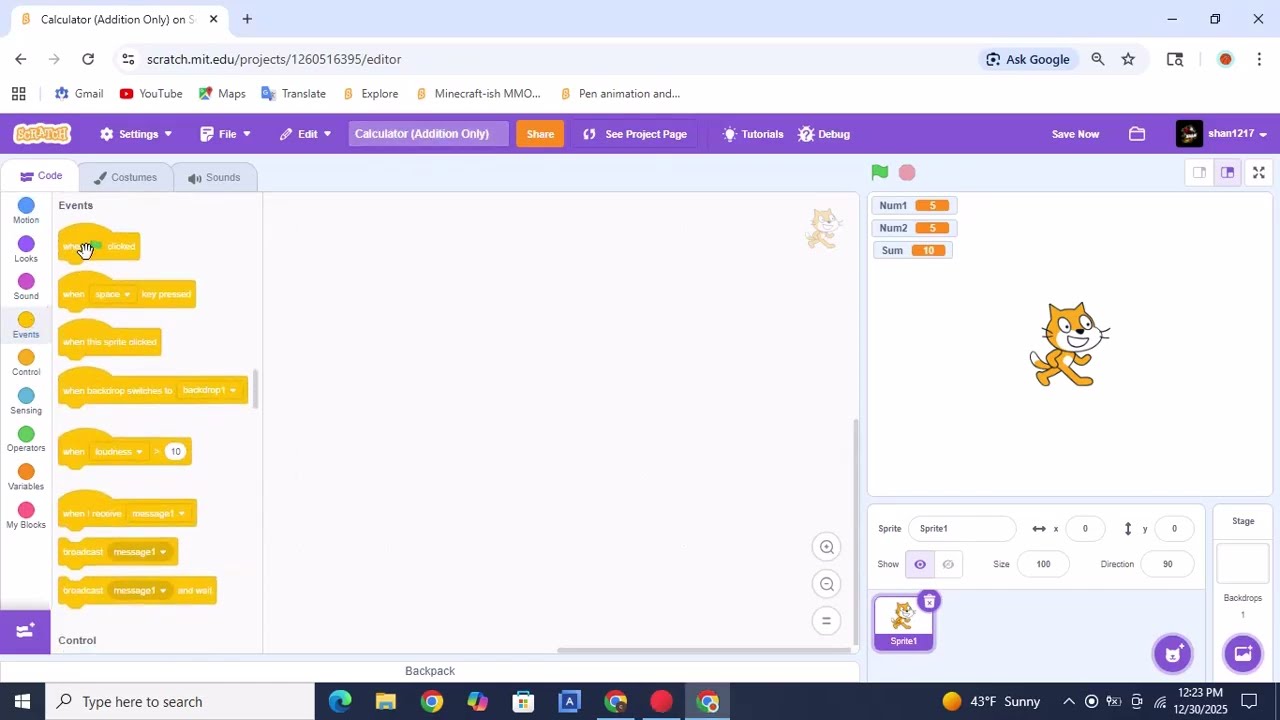Hide the sprite with crossed-eye icon

(948, 564)
